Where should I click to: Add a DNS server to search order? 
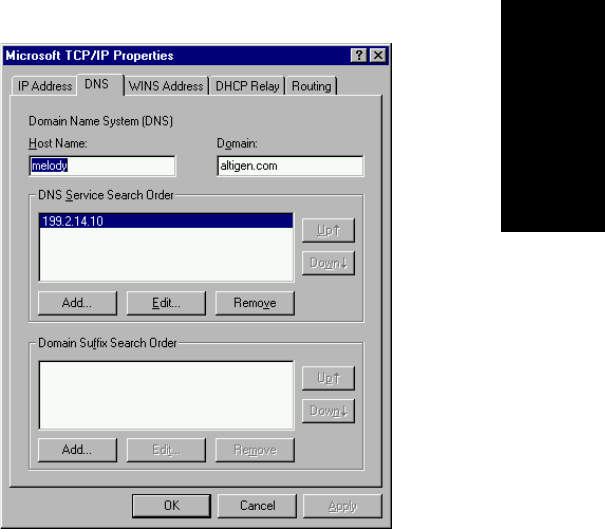point(77,303)
